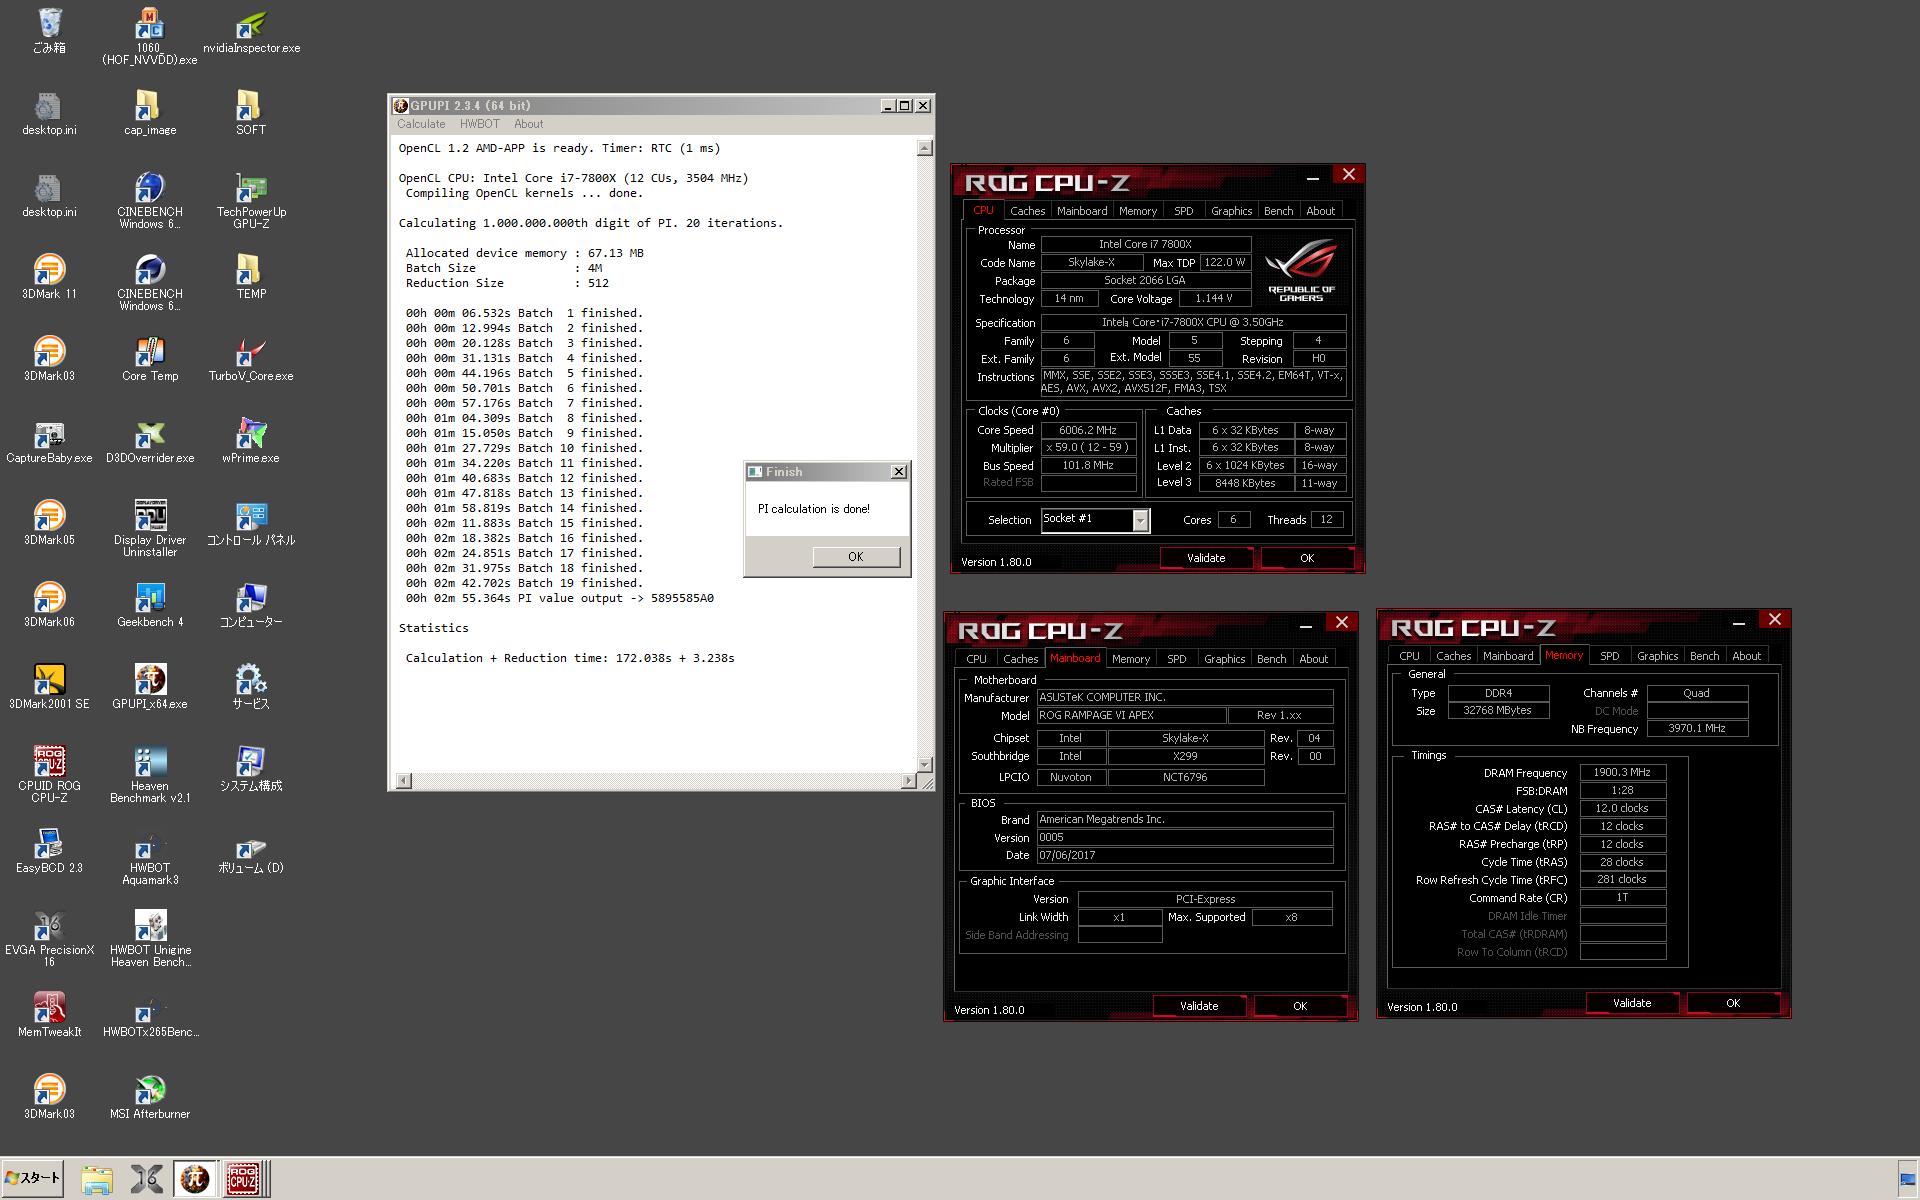
Task: Launch MSI Afterburner desktop icon
Action: [x=150, y=1097]
